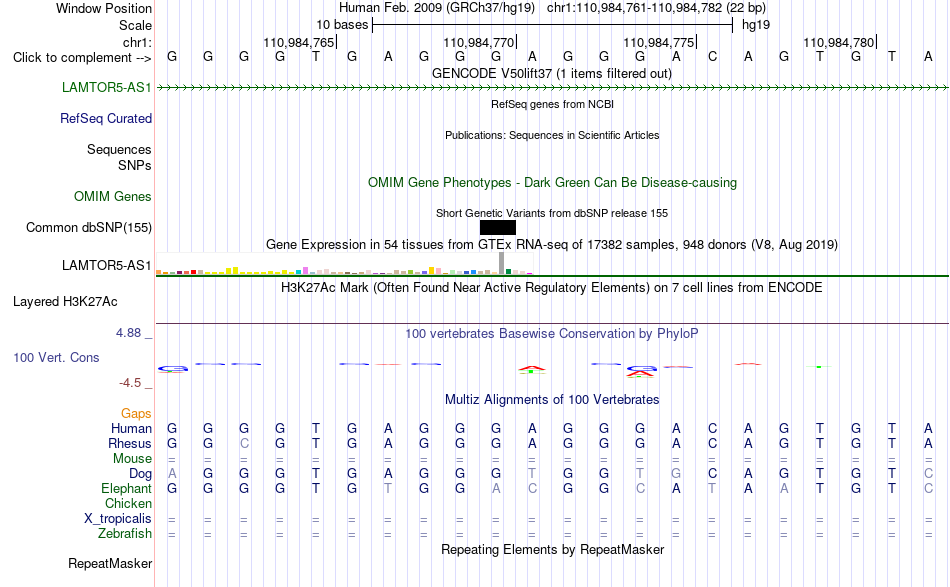Select the X_tropicalis species label
Image resolution: width=950 pixels, height=587 pixels.
coord(118,519)
